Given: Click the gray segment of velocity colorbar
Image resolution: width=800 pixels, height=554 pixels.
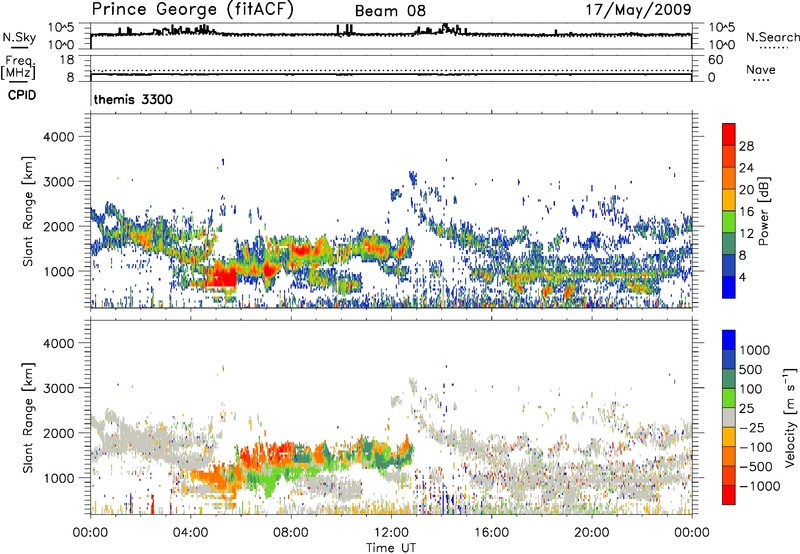Looking at the screenshot, I should [729, 417].
